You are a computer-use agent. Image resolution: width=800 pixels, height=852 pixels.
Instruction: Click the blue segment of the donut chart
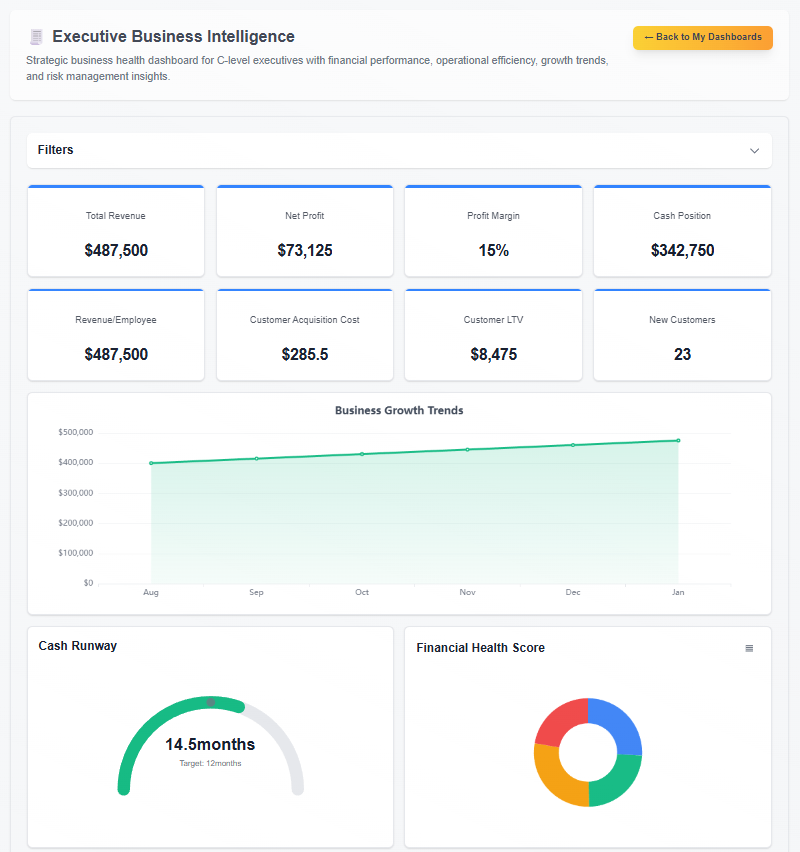[620, 723]
